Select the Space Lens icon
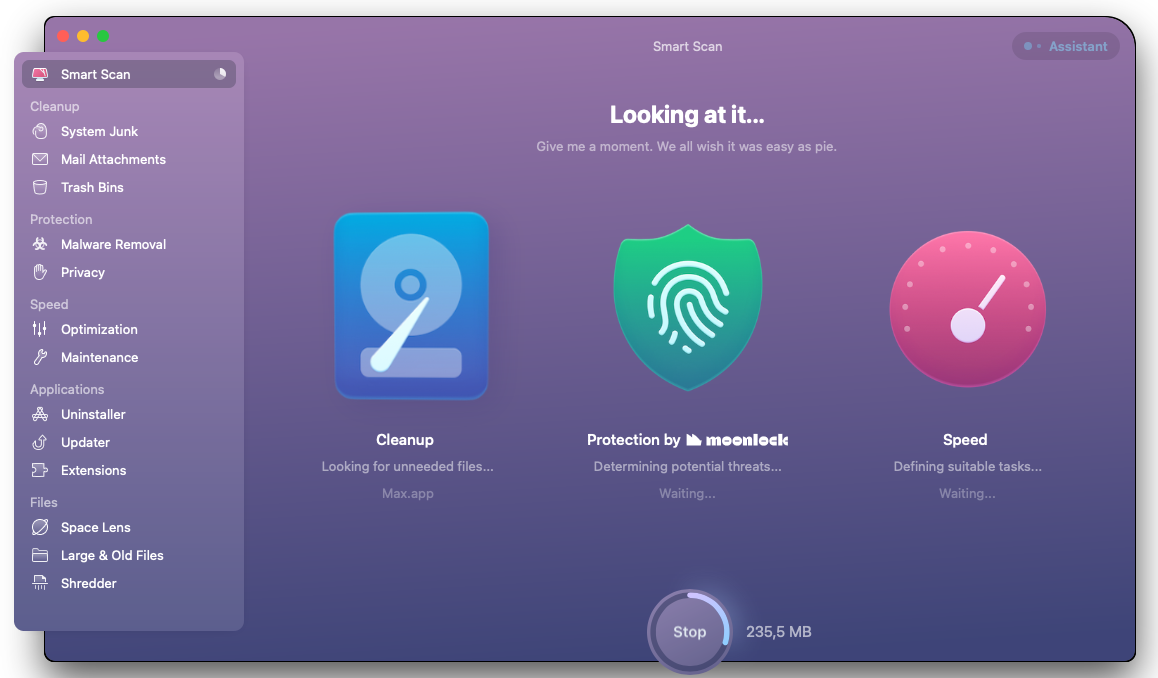Image resolution: width=1158 pixels, height=678 pixels. tap(40, 527)
